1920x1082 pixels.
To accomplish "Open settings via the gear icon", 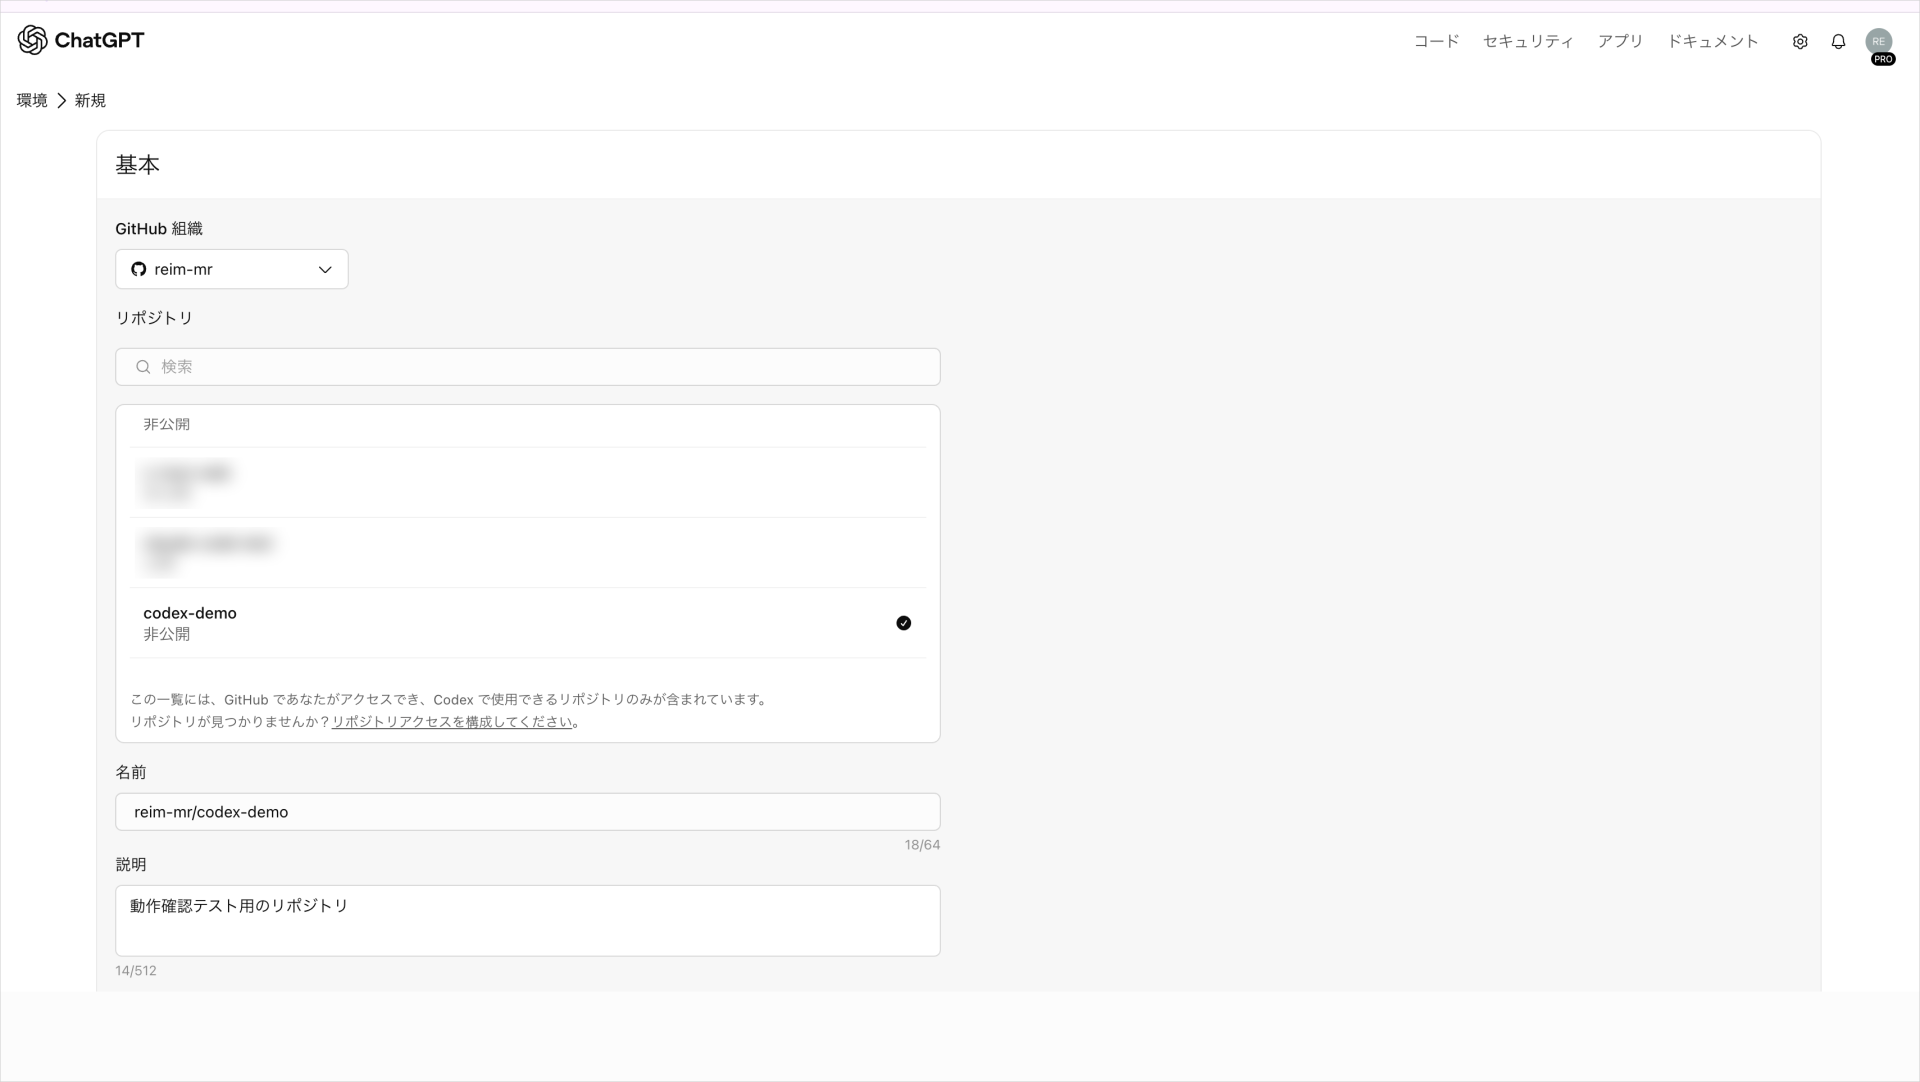I will pos(1800,42).
